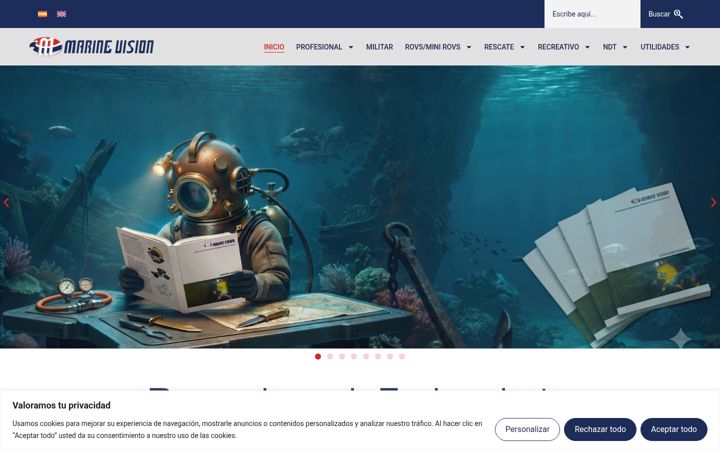The width and height of the screenshot is (720, 450).
Task: Open the INICIO menu item
Action: (274, 47)
